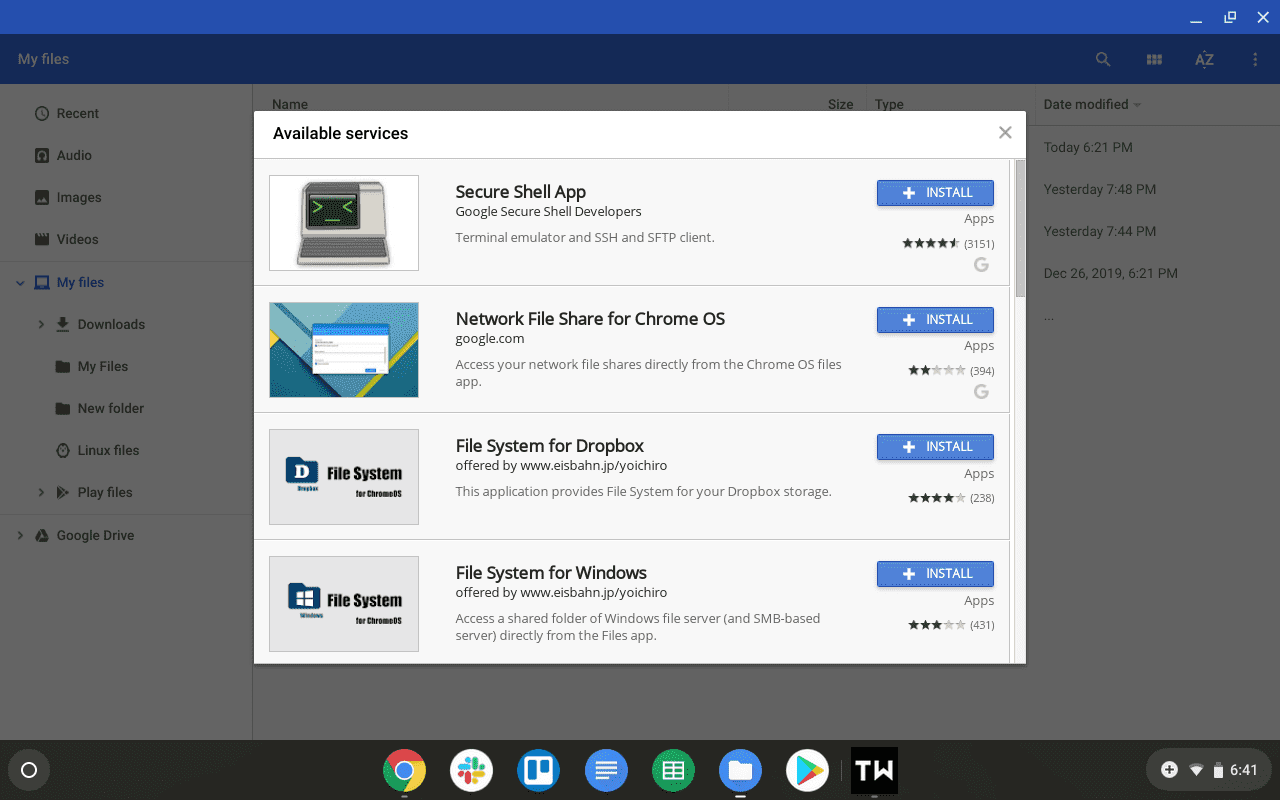Open Trello from the shelf

click(538, 770)
